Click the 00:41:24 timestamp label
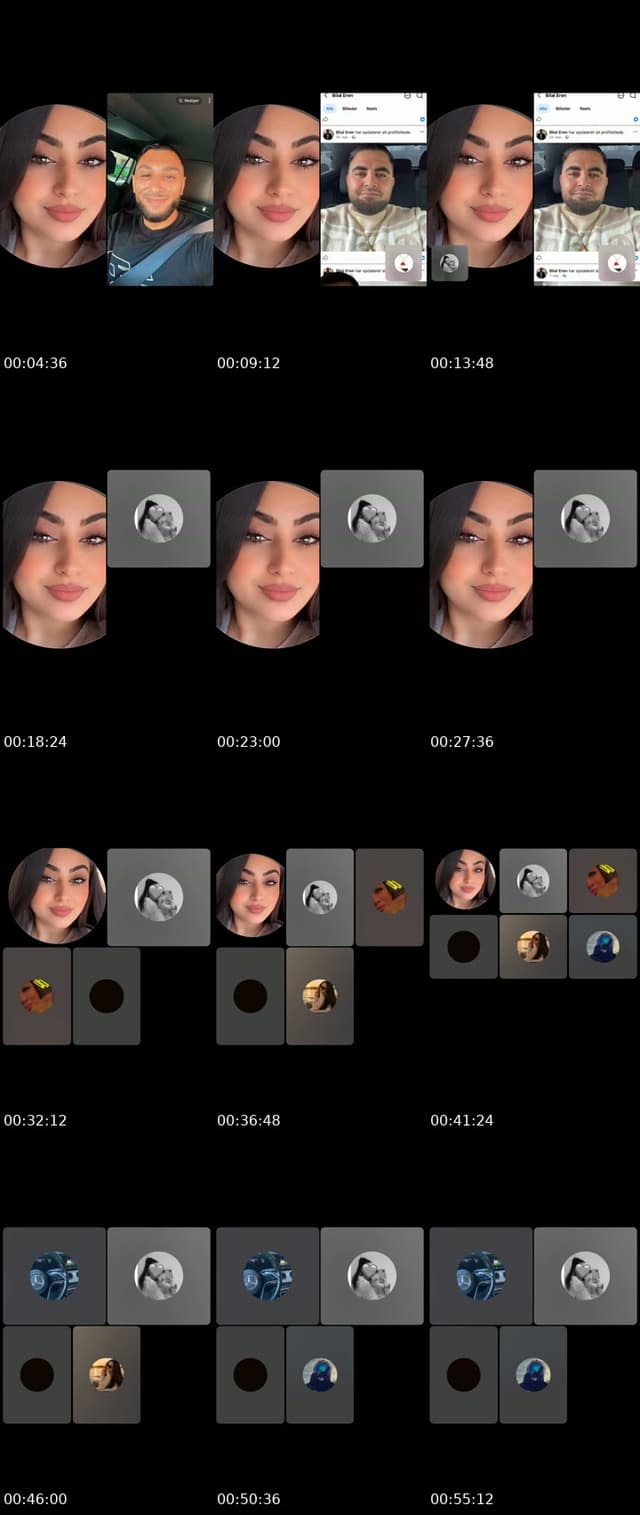 [x=462, y=1120]
